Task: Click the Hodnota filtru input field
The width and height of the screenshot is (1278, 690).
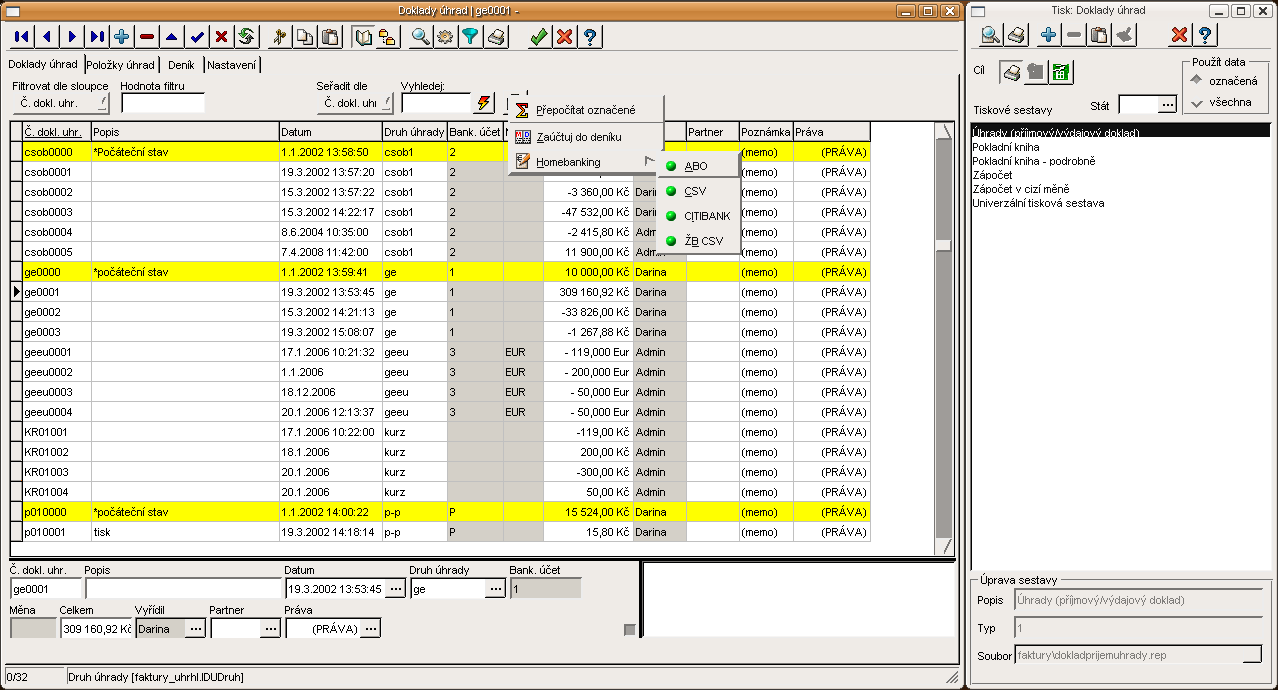Action: point(162,103)
